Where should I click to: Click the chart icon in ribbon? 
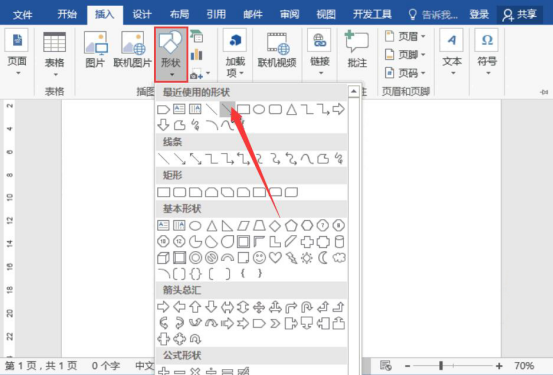(x=196, y=55)
